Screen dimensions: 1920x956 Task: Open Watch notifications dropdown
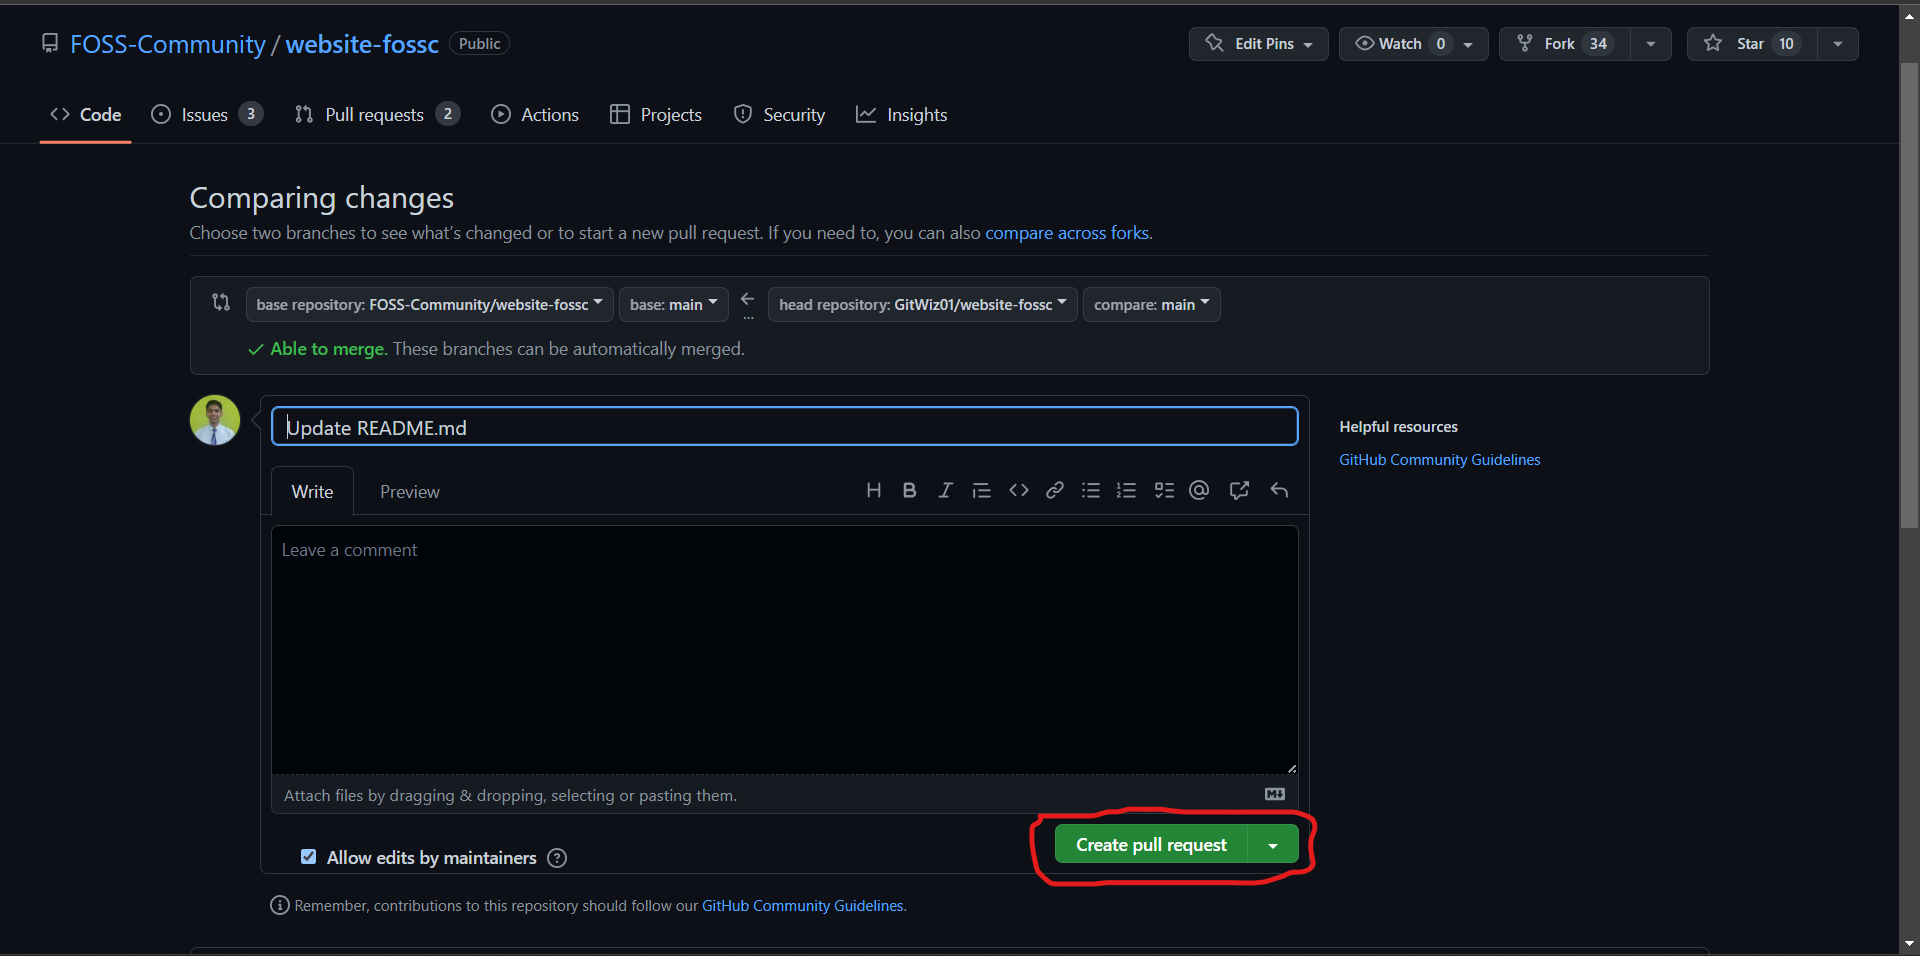(x=1413, y=44)
